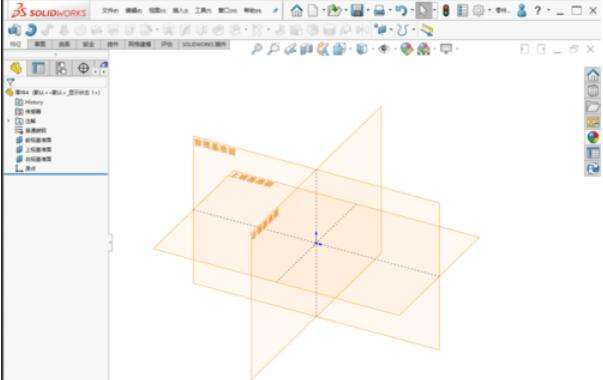
Task: Click Zoom to Fit magnifier icon
Action: tap(257, 49)
